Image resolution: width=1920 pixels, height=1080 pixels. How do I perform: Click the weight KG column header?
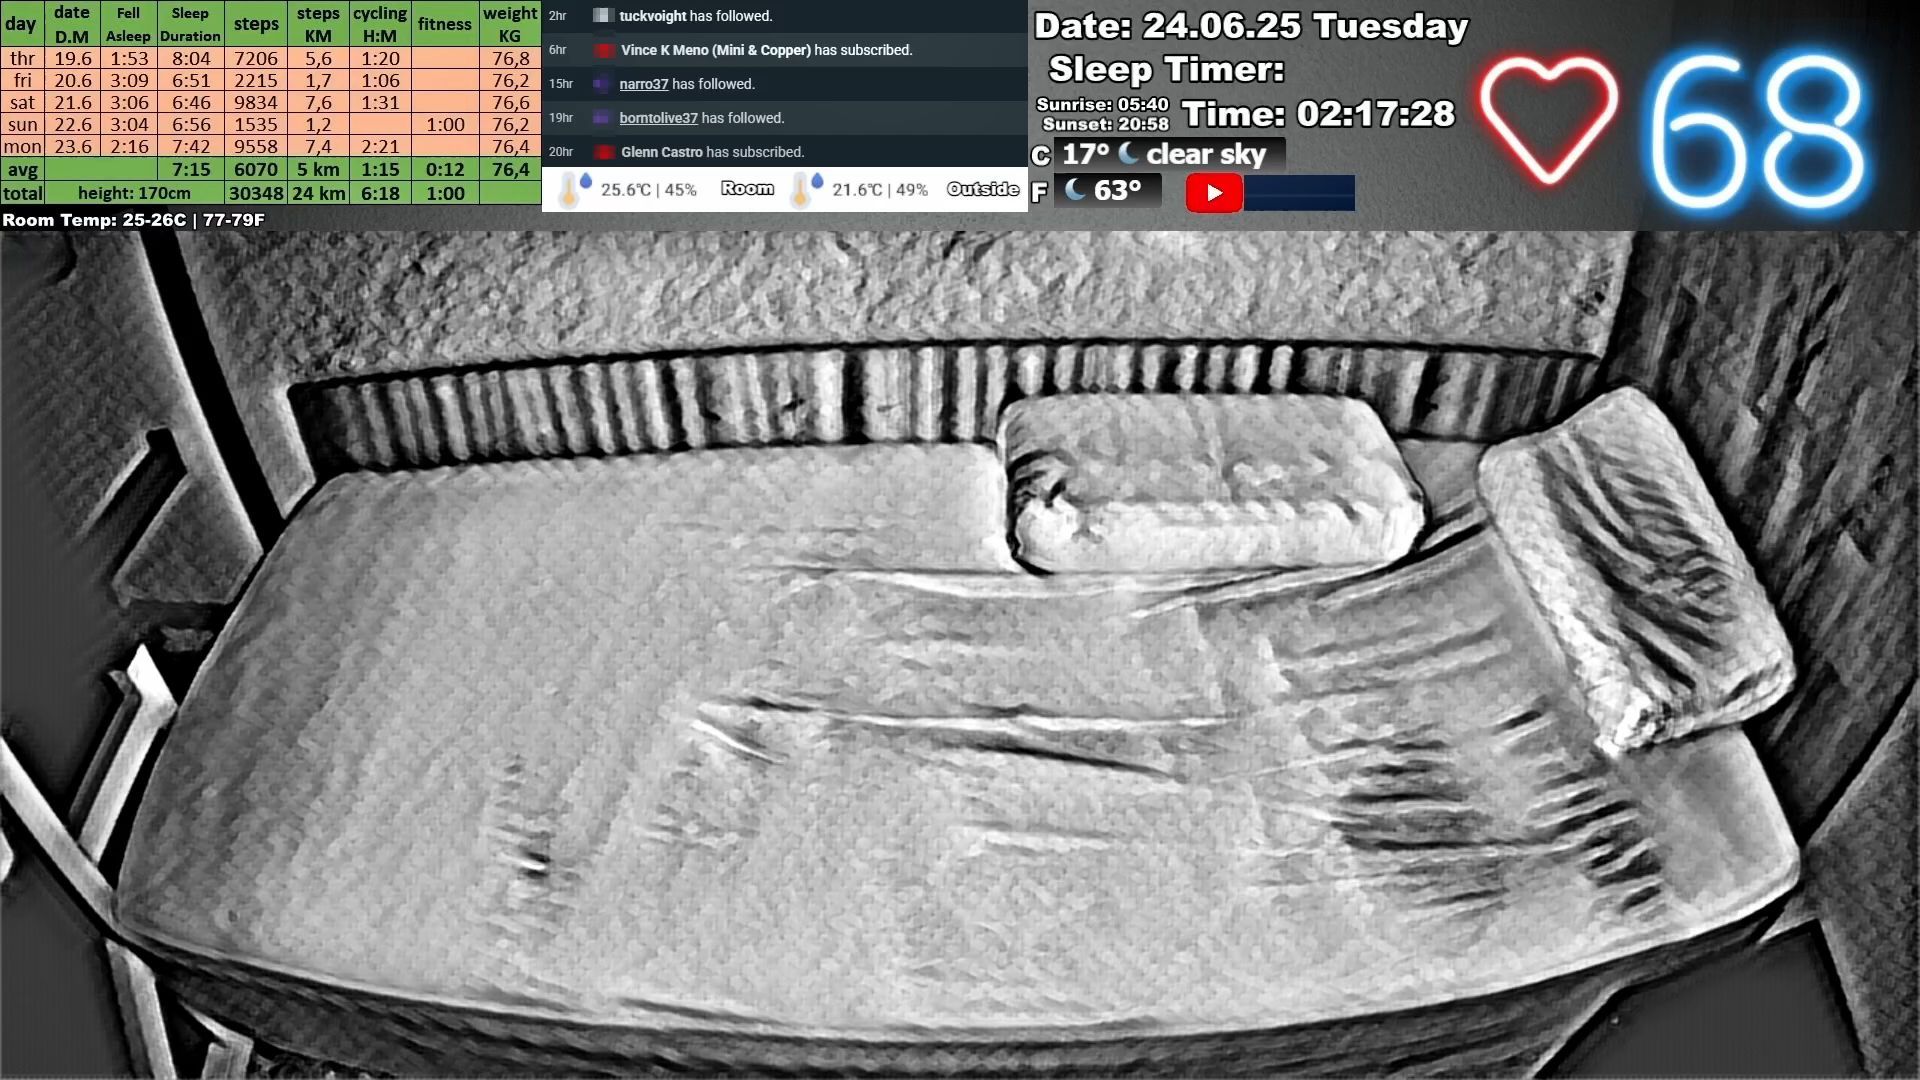pyautogui.click(x=510, y=24)
